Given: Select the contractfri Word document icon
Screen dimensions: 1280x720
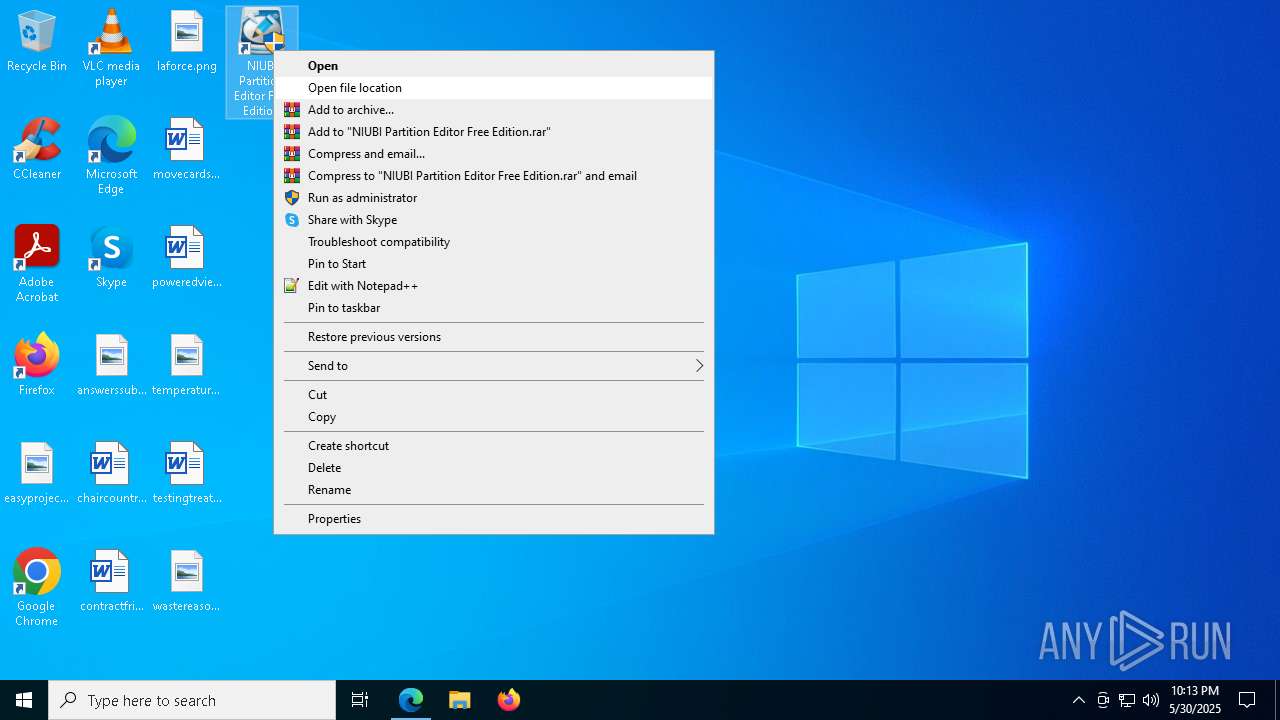Looking at the screenshot, I should 111,582.
